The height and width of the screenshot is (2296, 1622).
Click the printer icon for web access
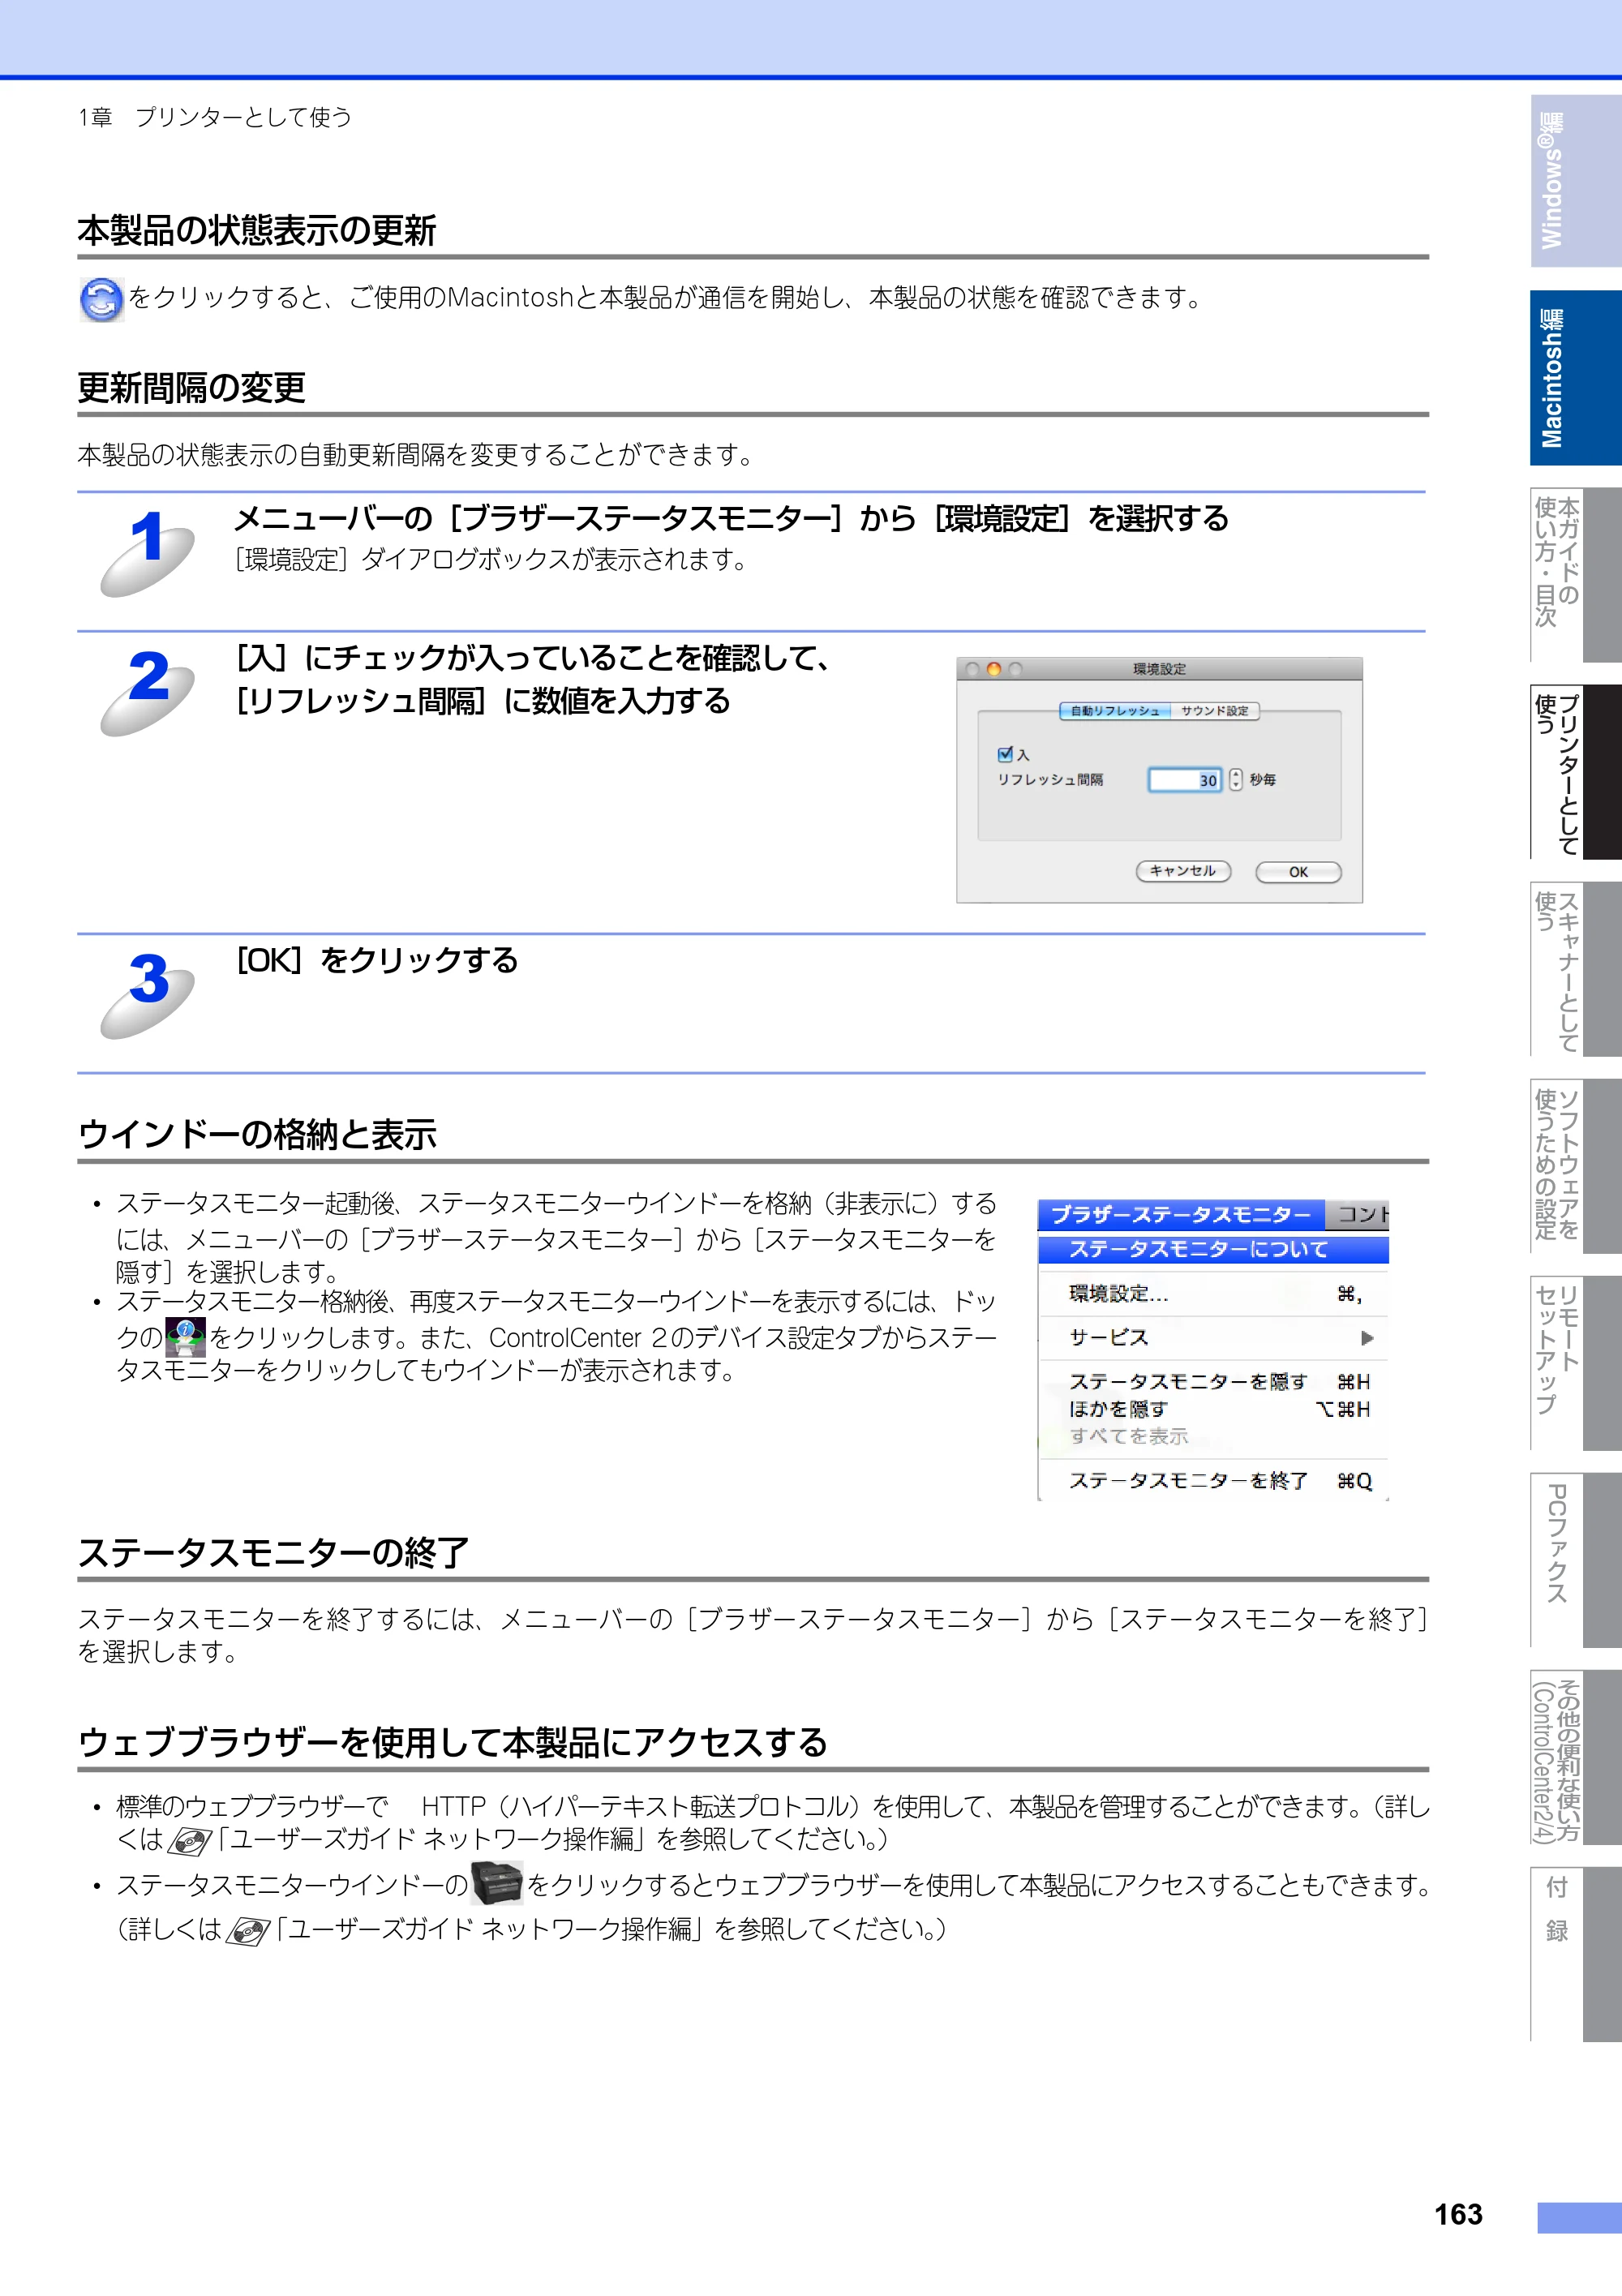[x=497, y=1884]
